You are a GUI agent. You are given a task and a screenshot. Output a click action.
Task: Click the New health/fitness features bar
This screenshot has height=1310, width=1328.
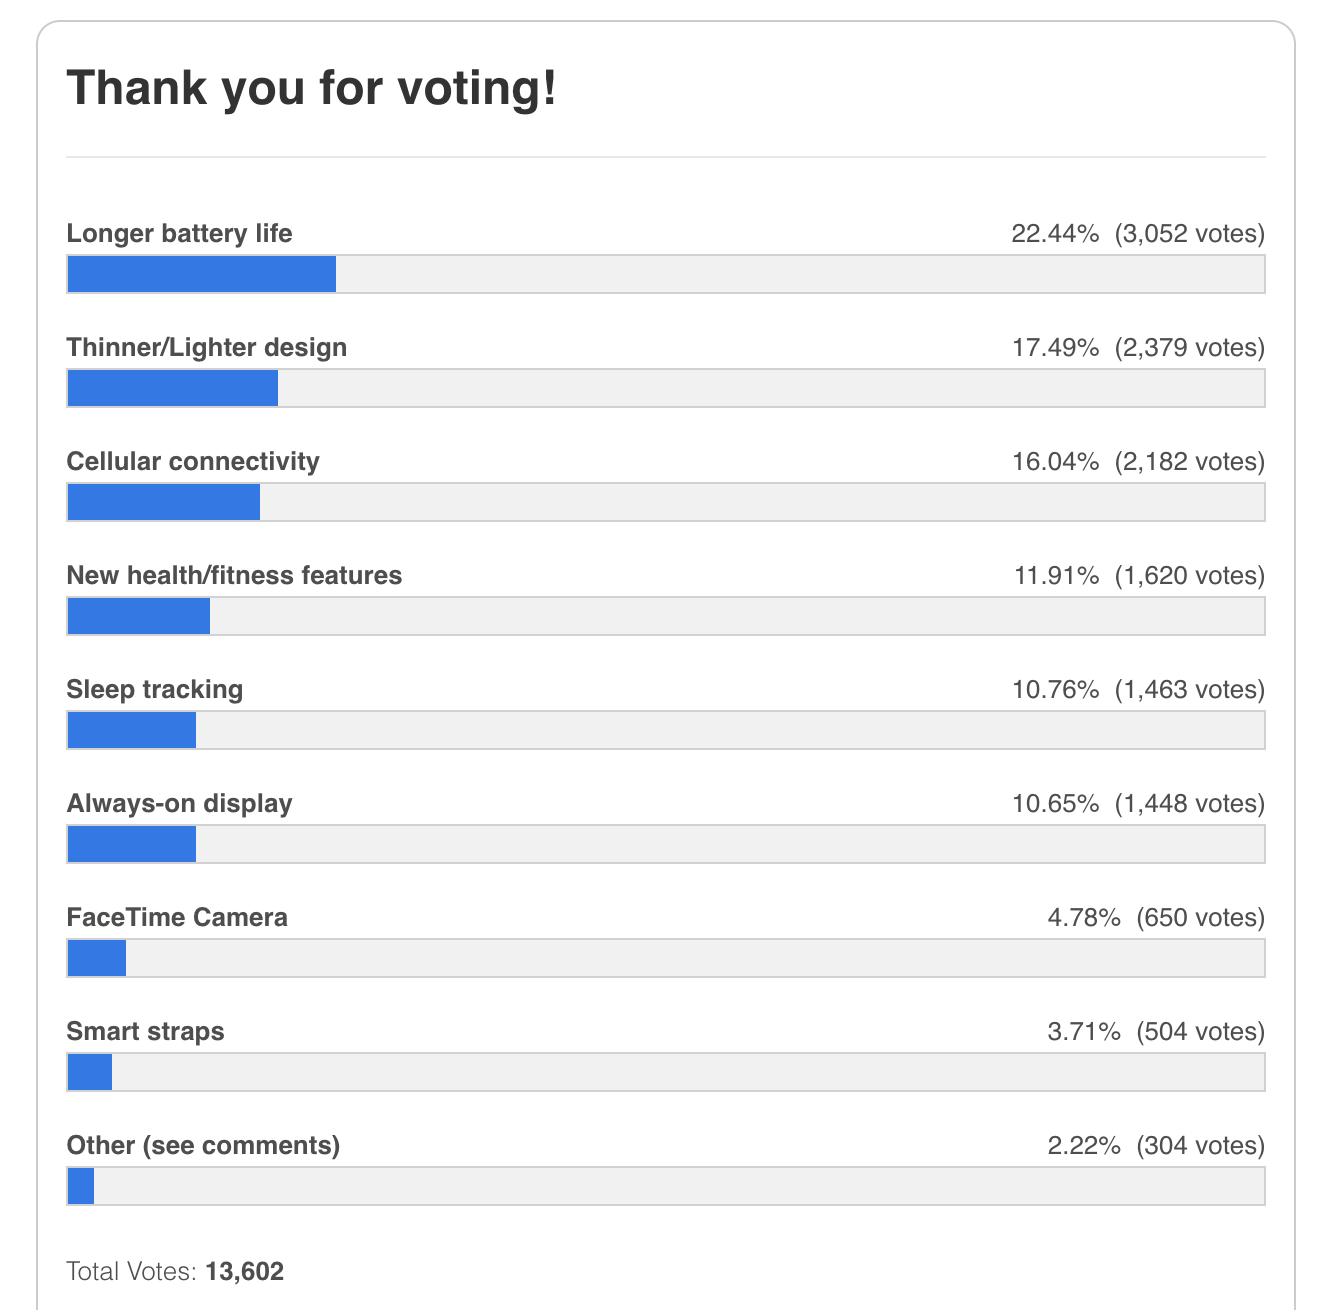[x=665, y=616]
